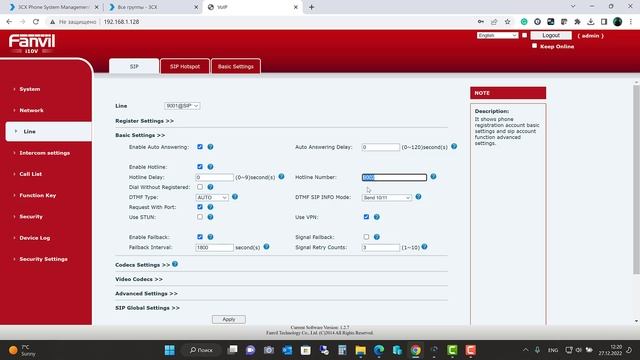The image size is (640, 360).
Task: Open Network menu in sidebar
Action: [x=31, y=110]
